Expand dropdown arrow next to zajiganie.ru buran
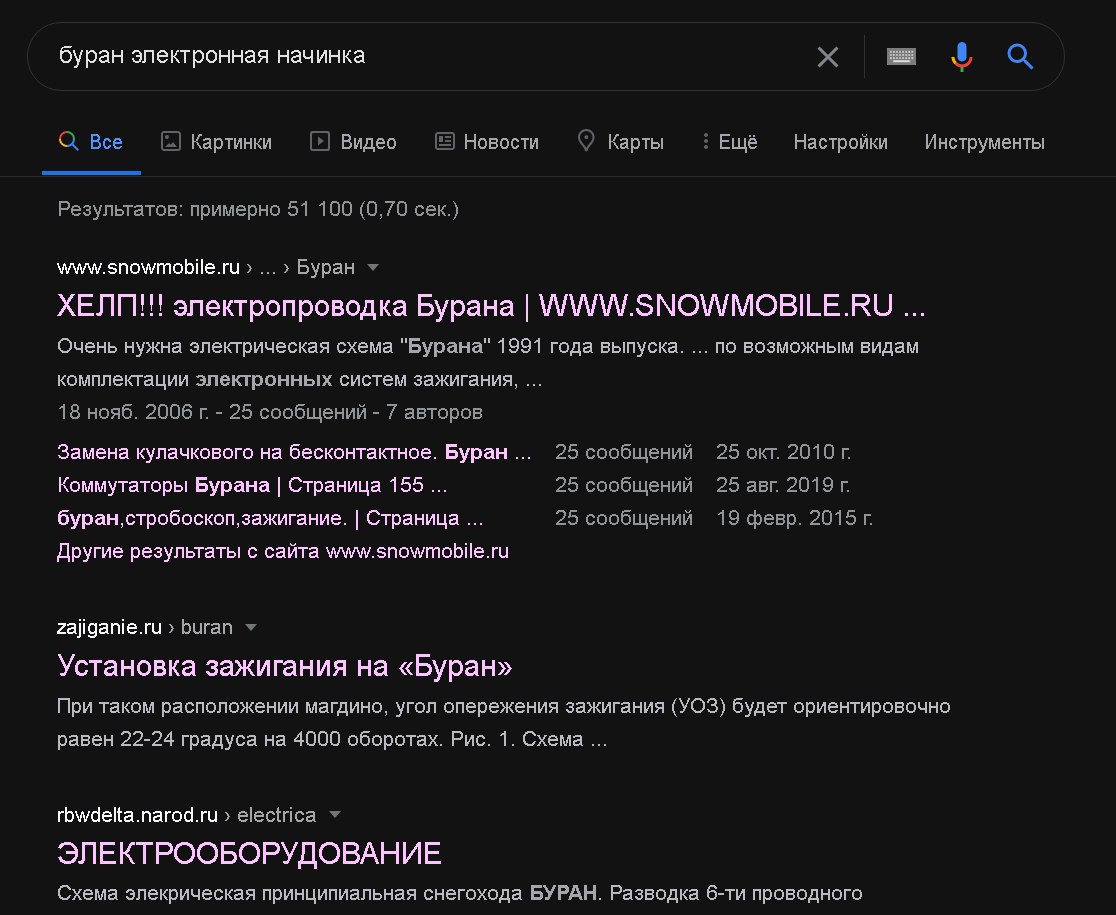This screenshot has height=915, width=1116. point(251,628)
